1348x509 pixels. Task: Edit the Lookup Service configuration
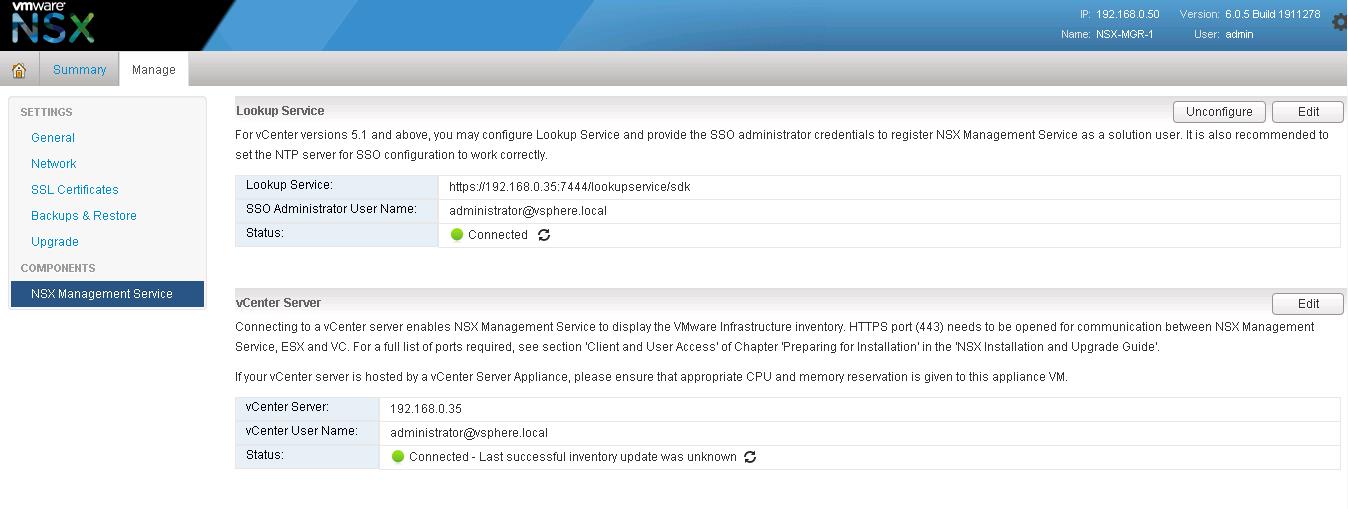tap(1308, 112)
